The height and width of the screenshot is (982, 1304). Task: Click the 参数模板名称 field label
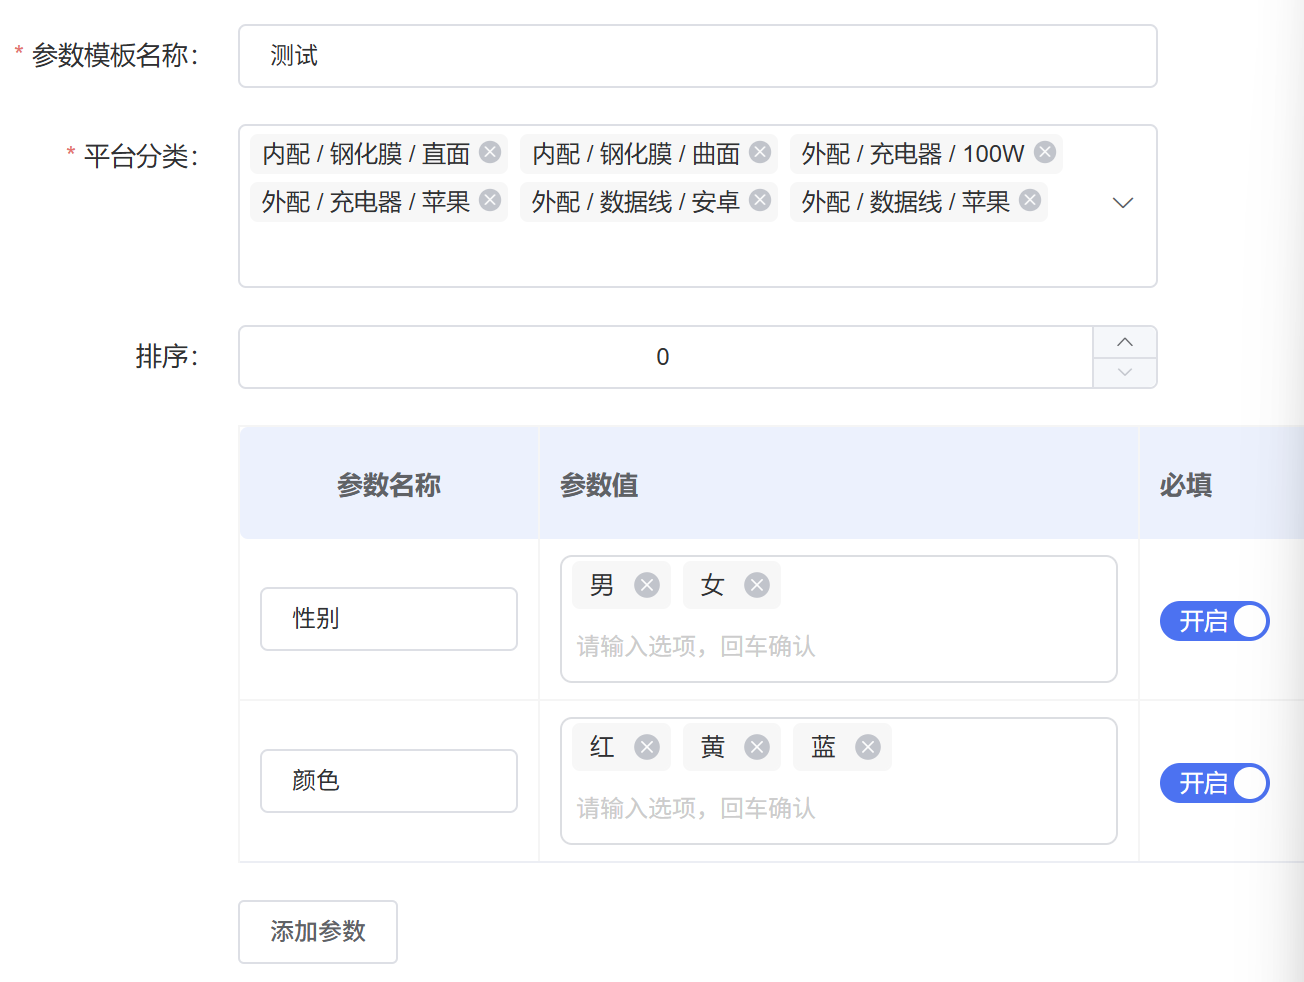pyautogui.click(x=115, y=55)
